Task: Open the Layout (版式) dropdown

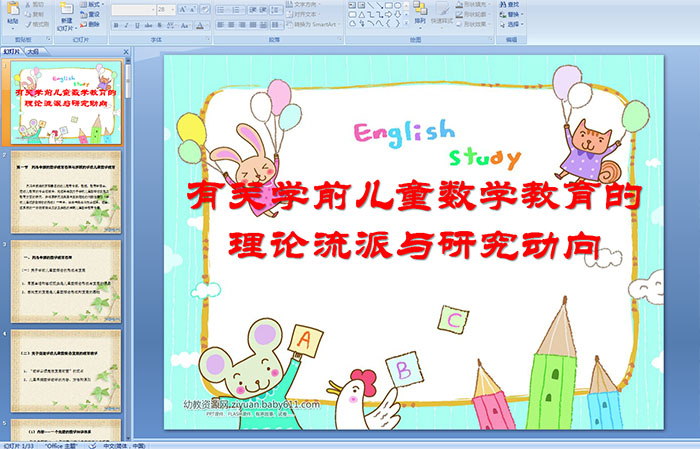Action: tap(92, 4)
